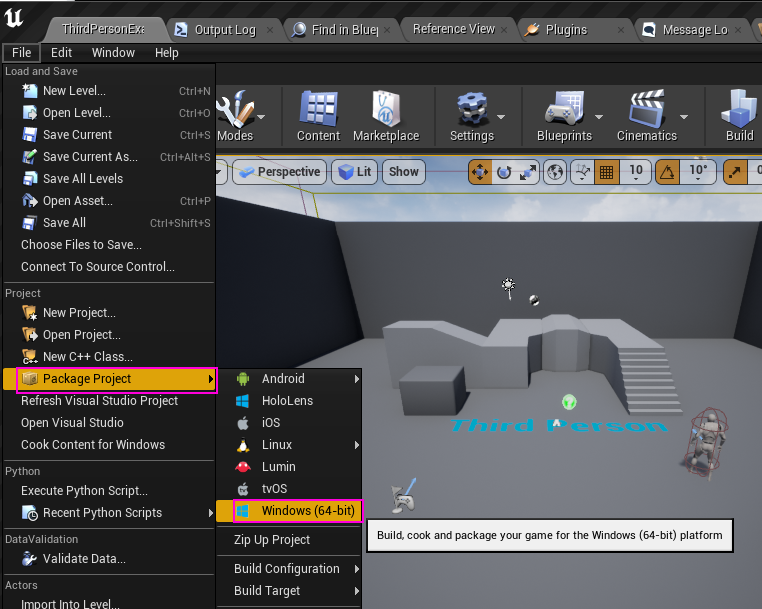The image size is (762, 609).
Task: Switch to the ThirdPersonExampleMap tab
Action: tap(103, 30)
